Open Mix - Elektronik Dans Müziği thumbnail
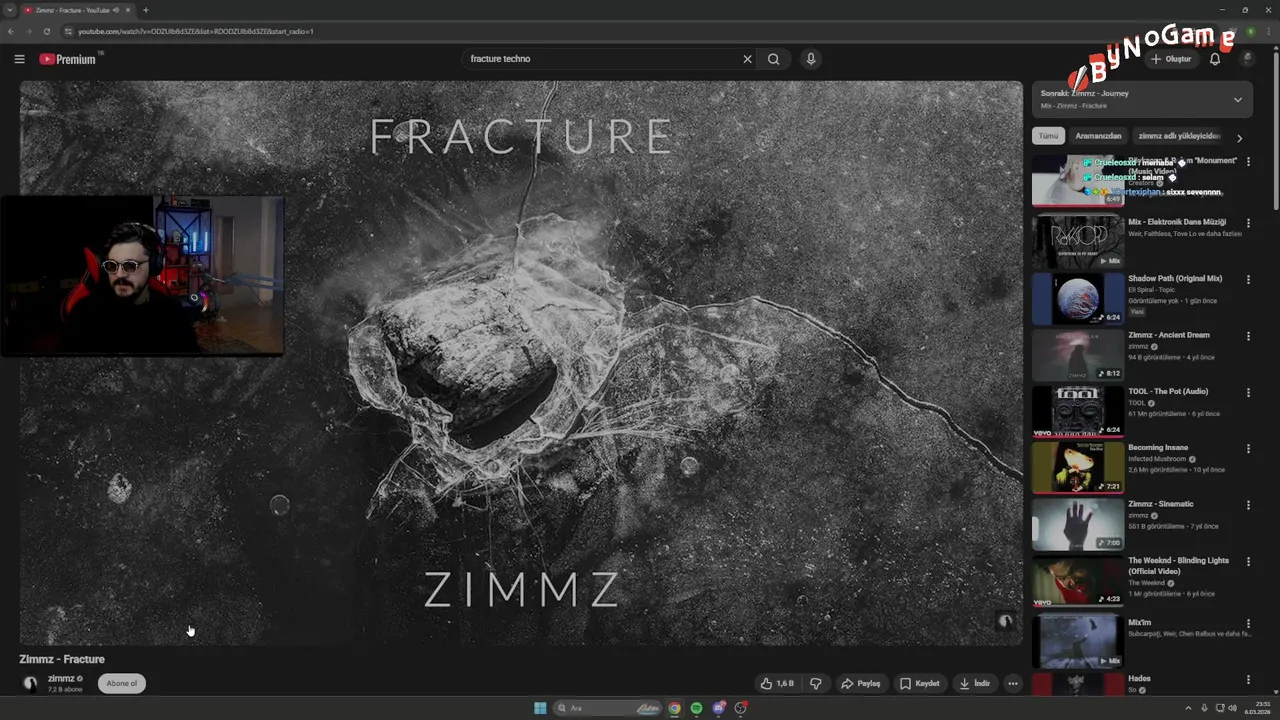 coord(1078,241)
